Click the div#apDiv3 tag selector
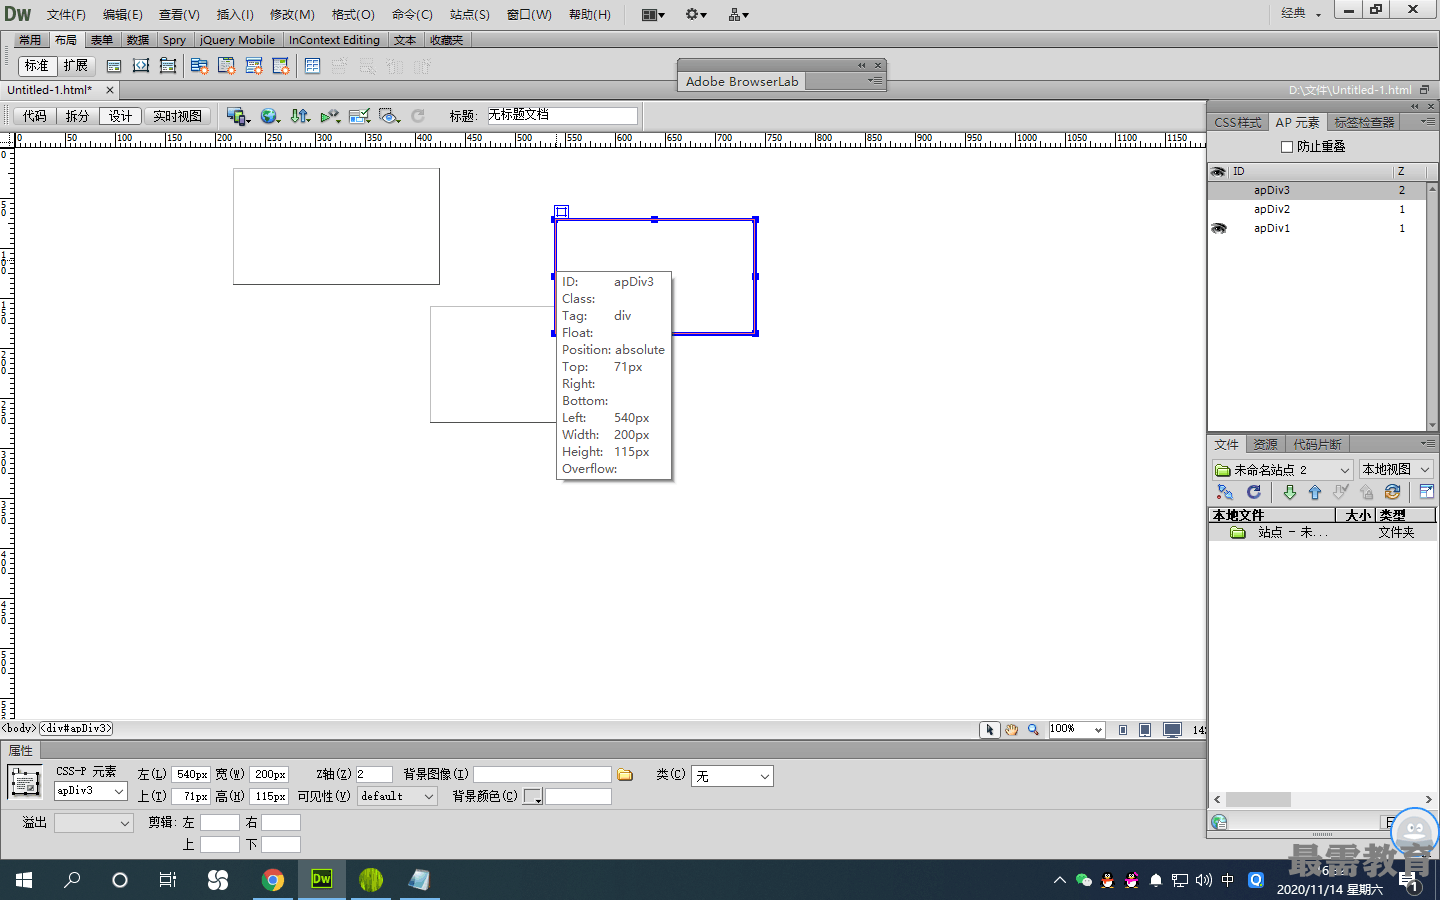Image resolution: width=1440 pixels, height=900 pixels. click(x=77, y=729)
